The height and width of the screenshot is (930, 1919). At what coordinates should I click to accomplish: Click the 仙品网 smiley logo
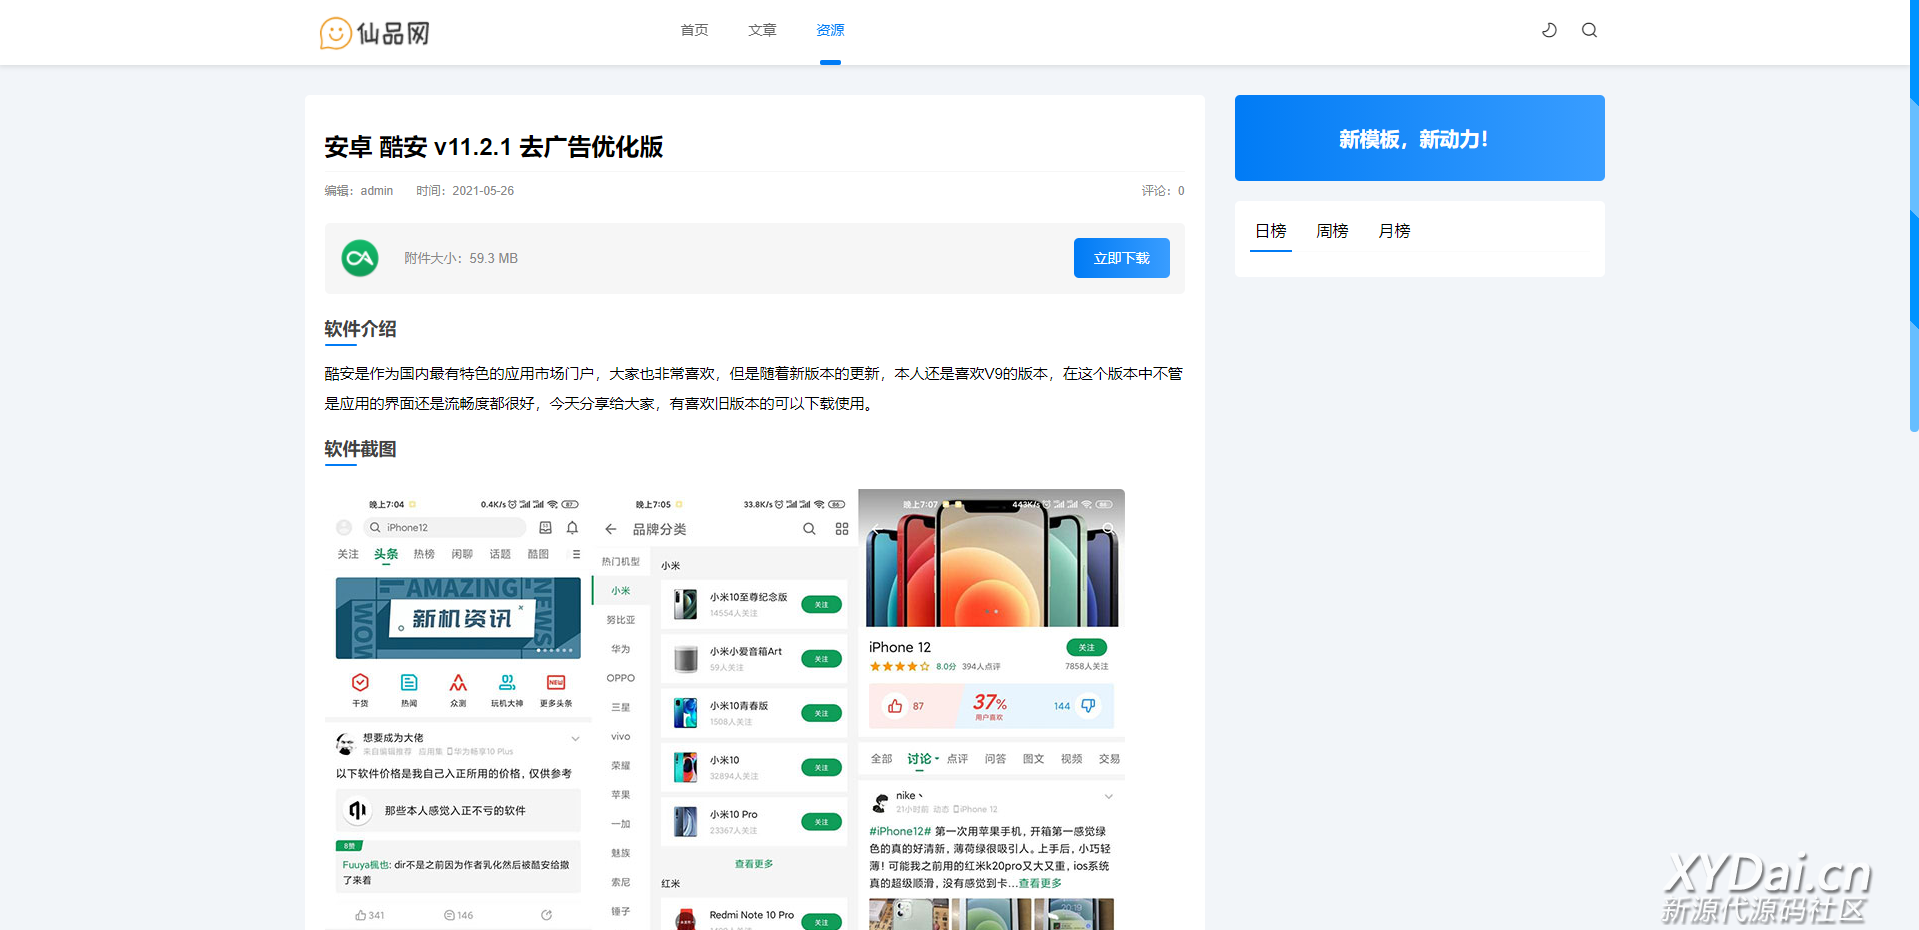click(x=335, y=33)
